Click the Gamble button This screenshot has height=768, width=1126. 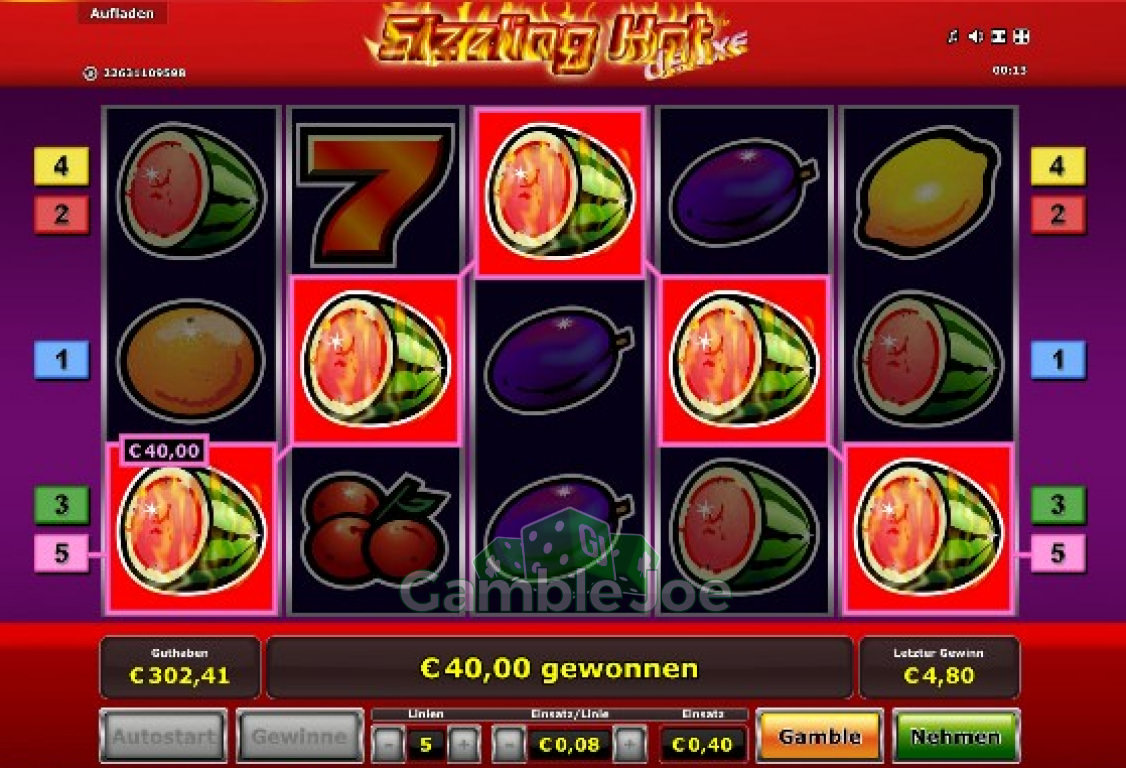pos(819,736)
